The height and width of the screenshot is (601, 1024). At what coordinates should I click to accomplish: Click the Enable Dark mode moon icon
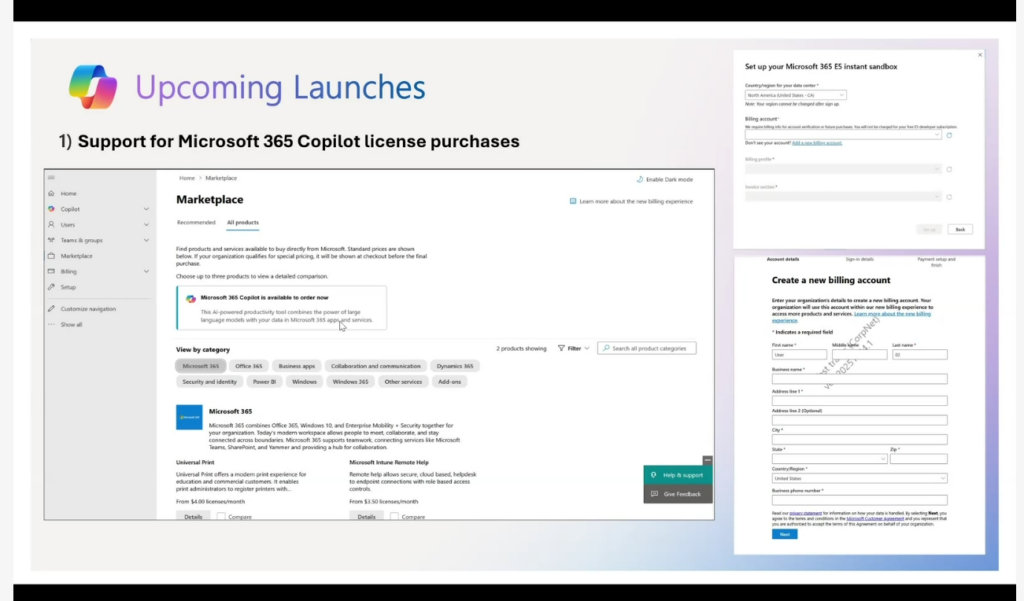639,179
